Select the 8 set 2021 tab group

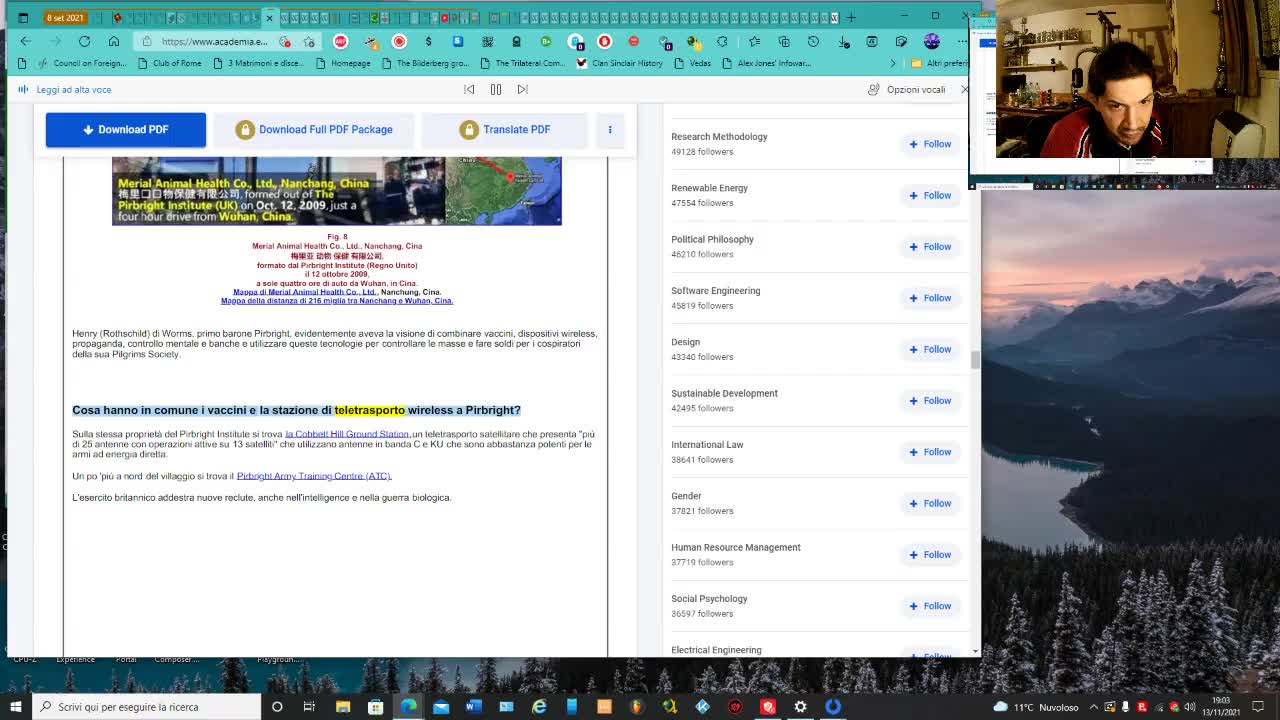point(66,18)
